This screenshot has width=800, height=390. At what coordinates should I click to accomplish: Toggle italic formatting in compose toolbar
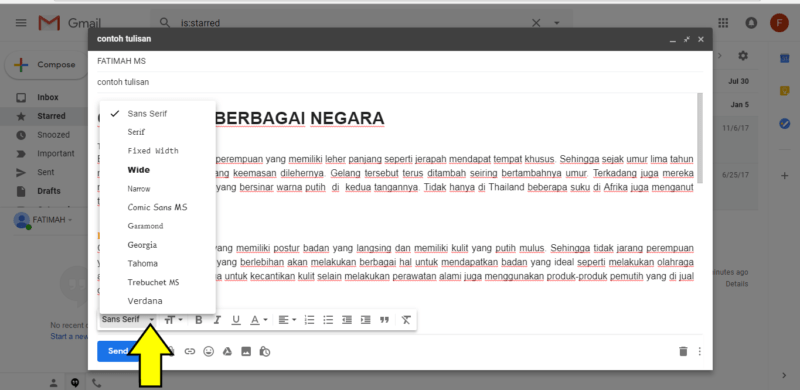217,320
